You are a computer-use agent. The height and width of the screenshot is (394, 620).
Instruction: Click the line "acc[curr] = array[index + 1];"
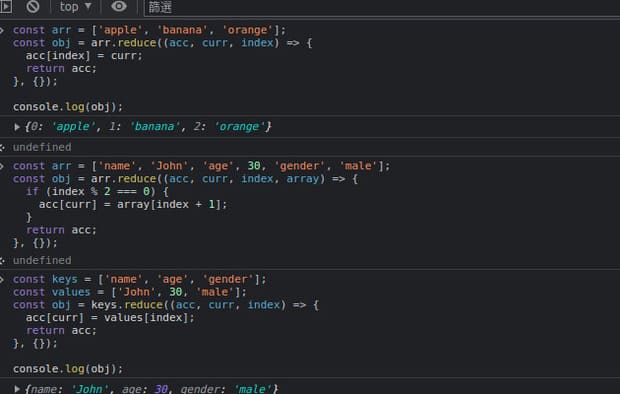coord(133,205)
